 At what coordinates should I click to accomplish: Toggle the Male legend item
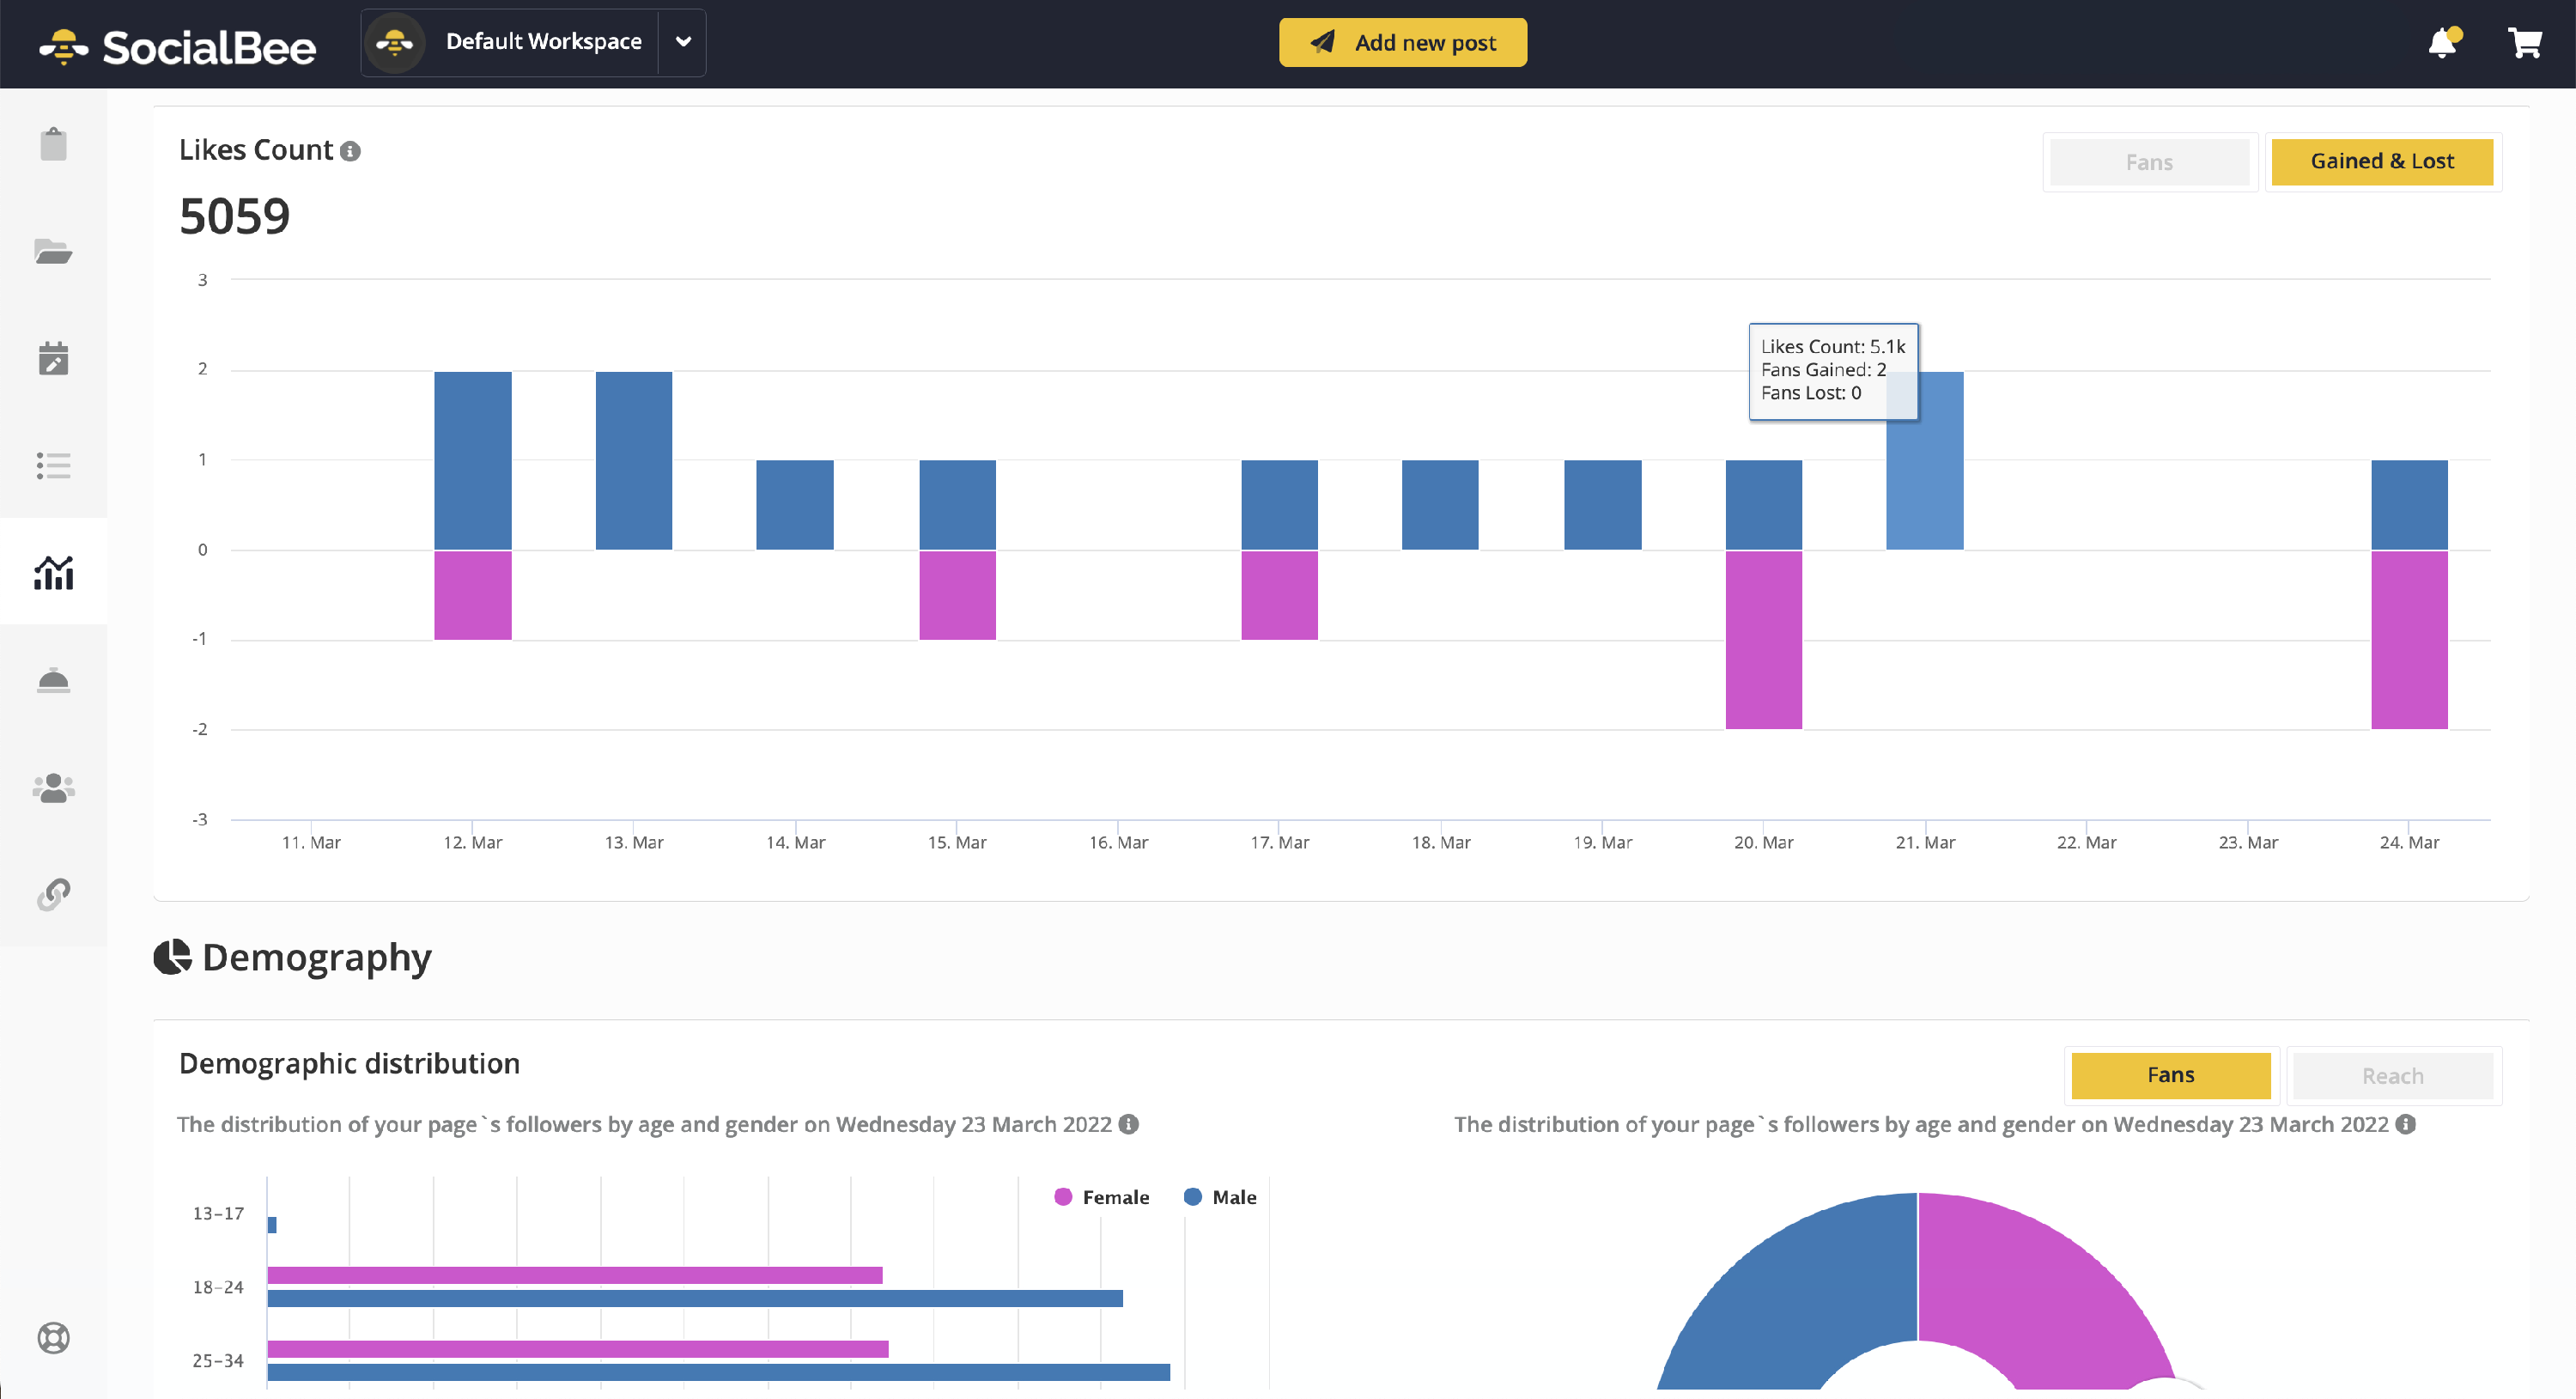point(1220,1197)
